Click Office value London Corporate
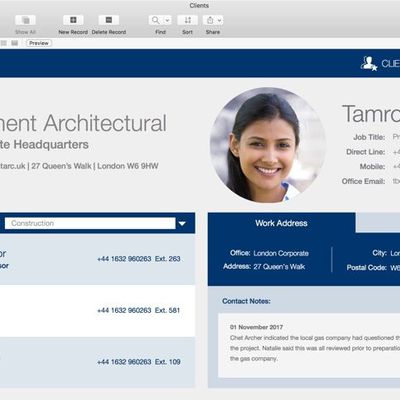This screenshot has height=400, width=400. (281, 253)
